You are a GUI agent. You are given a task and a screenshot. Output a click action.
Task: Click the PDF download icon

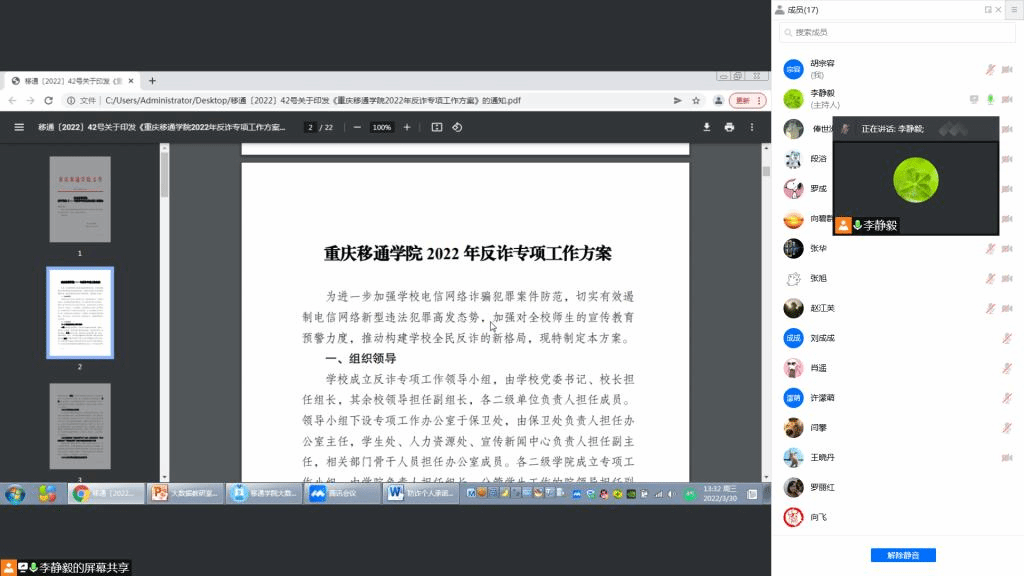[707, 127]
